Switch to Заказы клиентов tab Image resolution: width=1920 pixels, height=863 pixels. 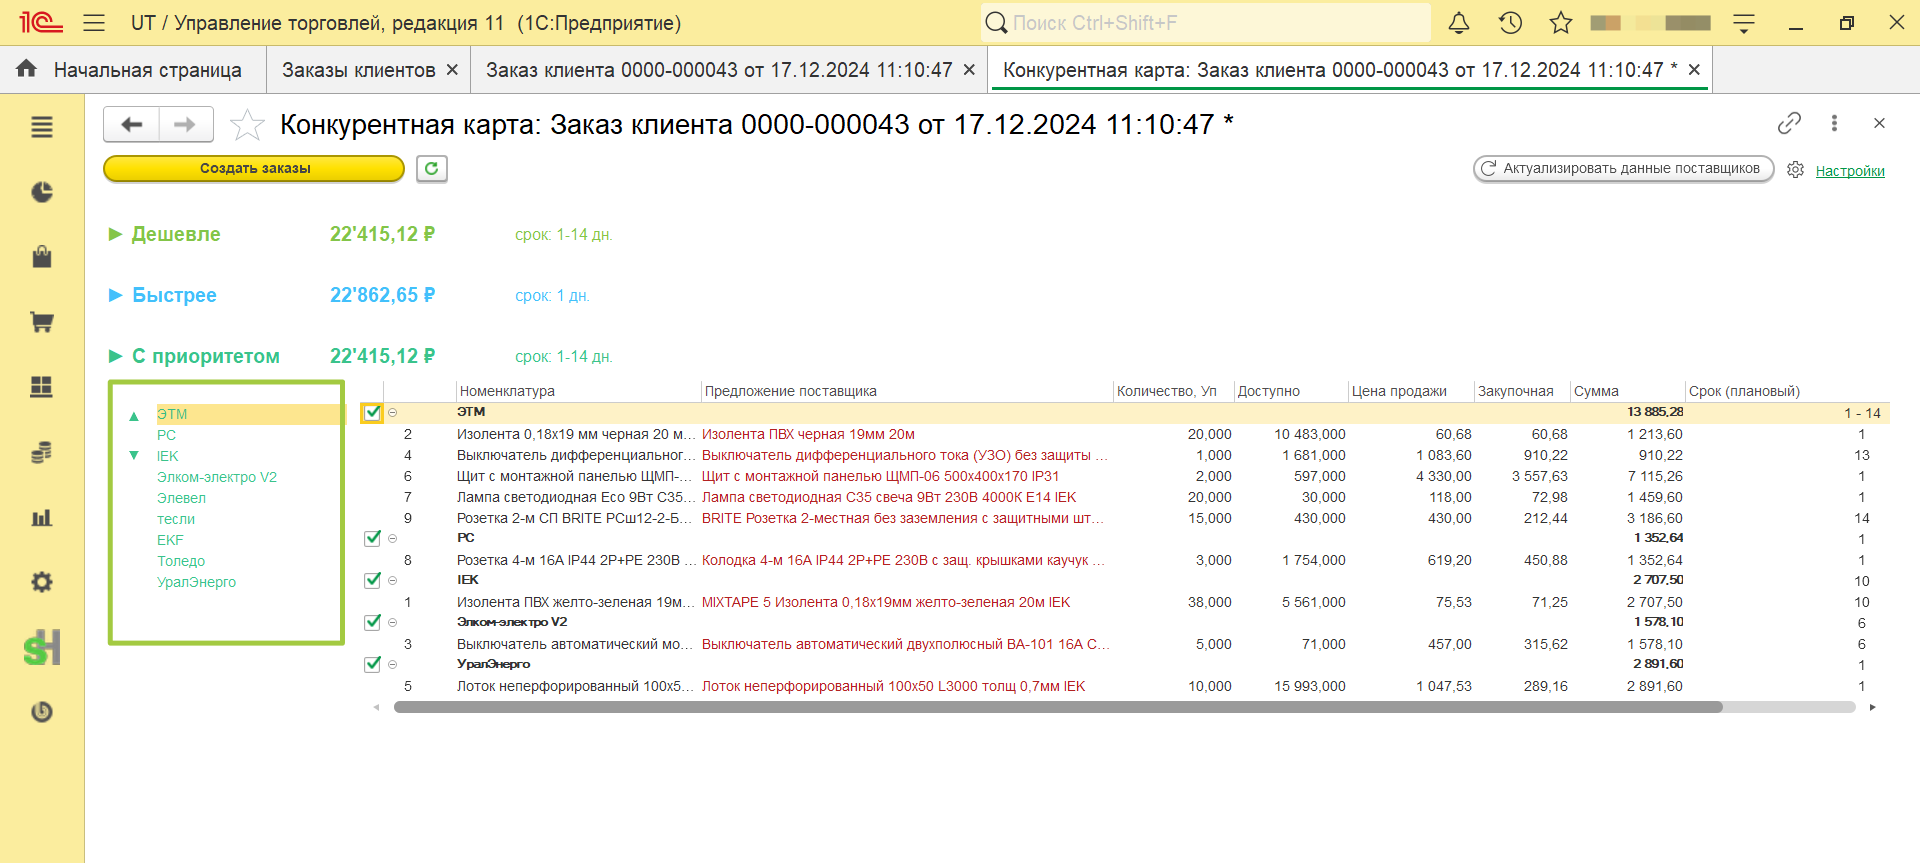point(358,70)
